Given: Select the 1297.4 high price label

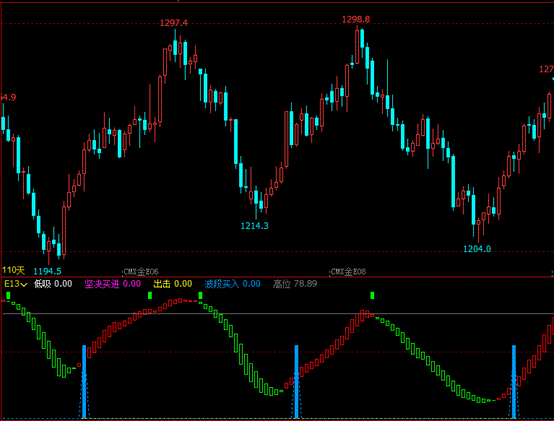Looking at the screenshot, I should [174, 23].
